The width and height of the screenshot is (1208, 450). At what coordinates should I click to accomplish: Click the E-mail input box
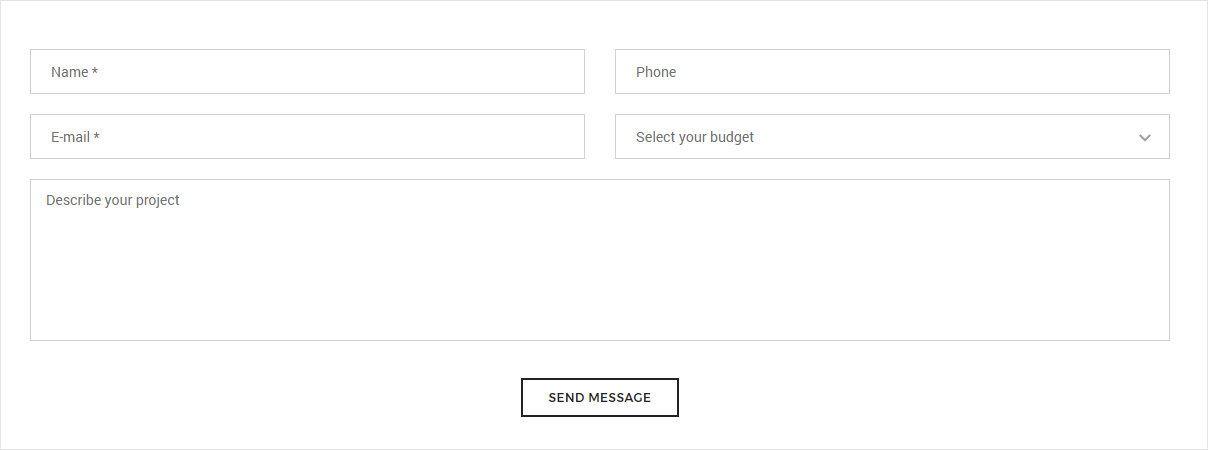point(307,137)
